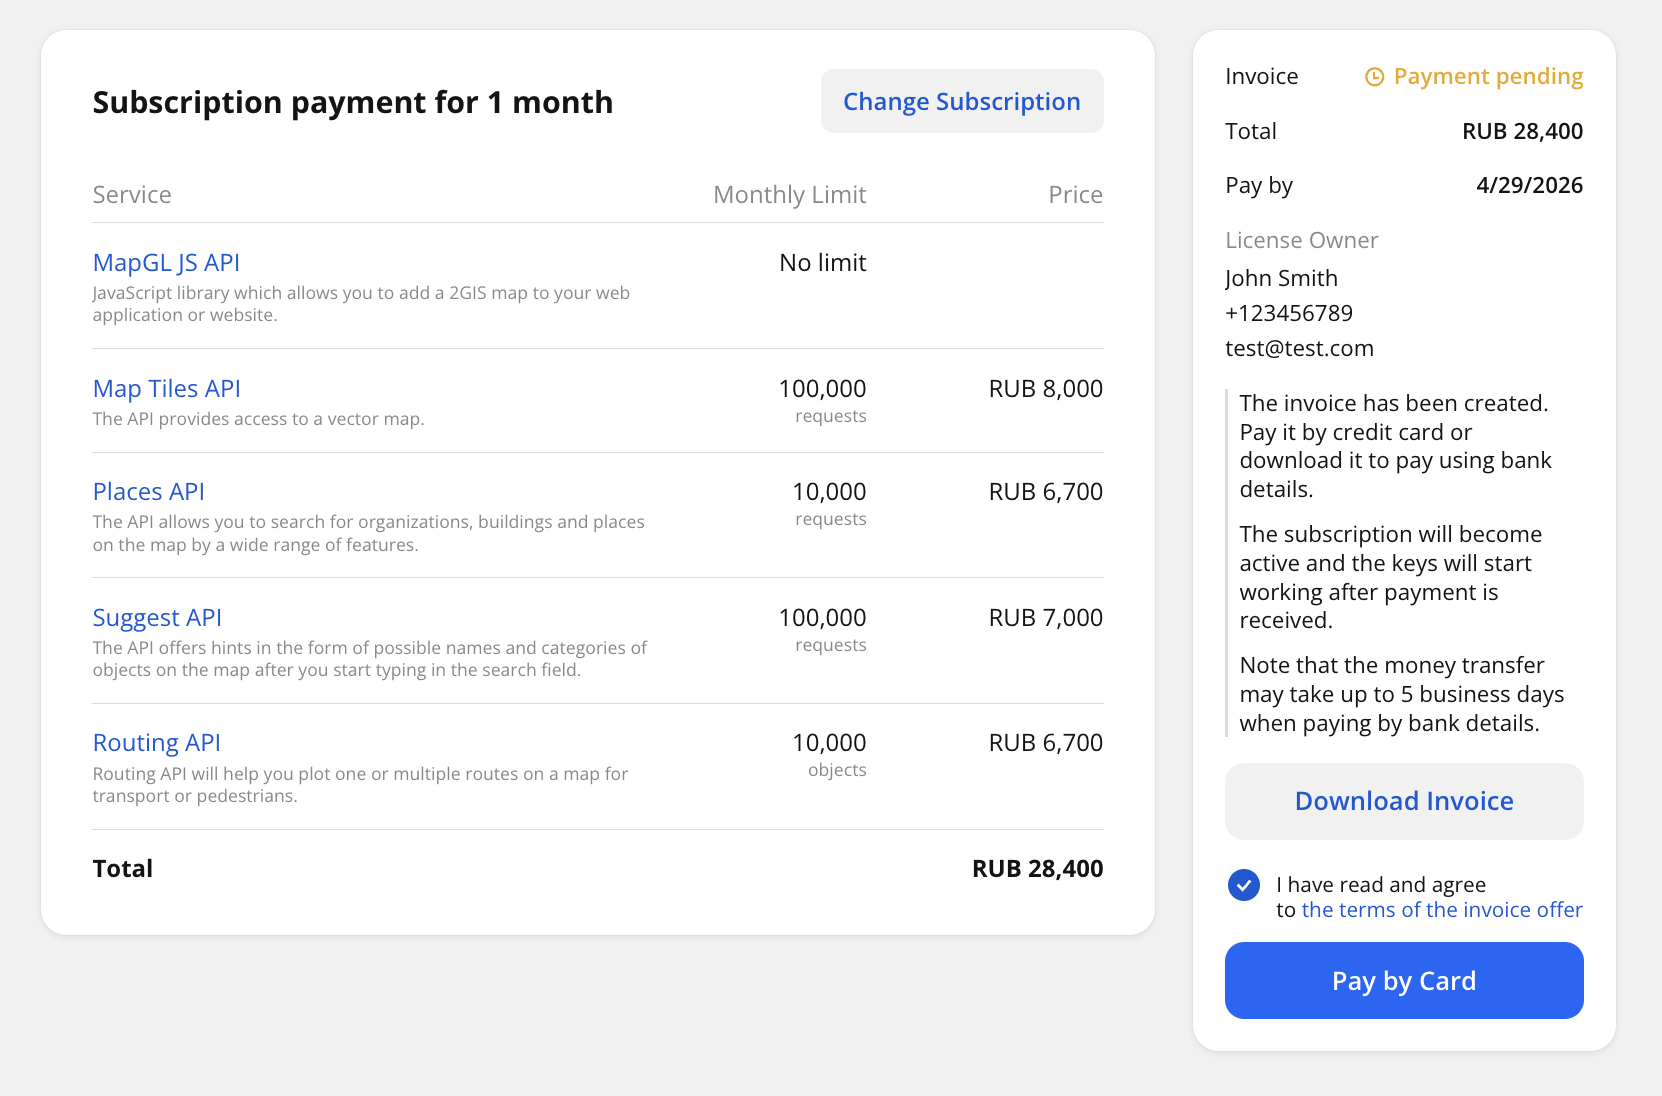
Task: Click the Change Subscription button
Action: (x=961, y=102)
